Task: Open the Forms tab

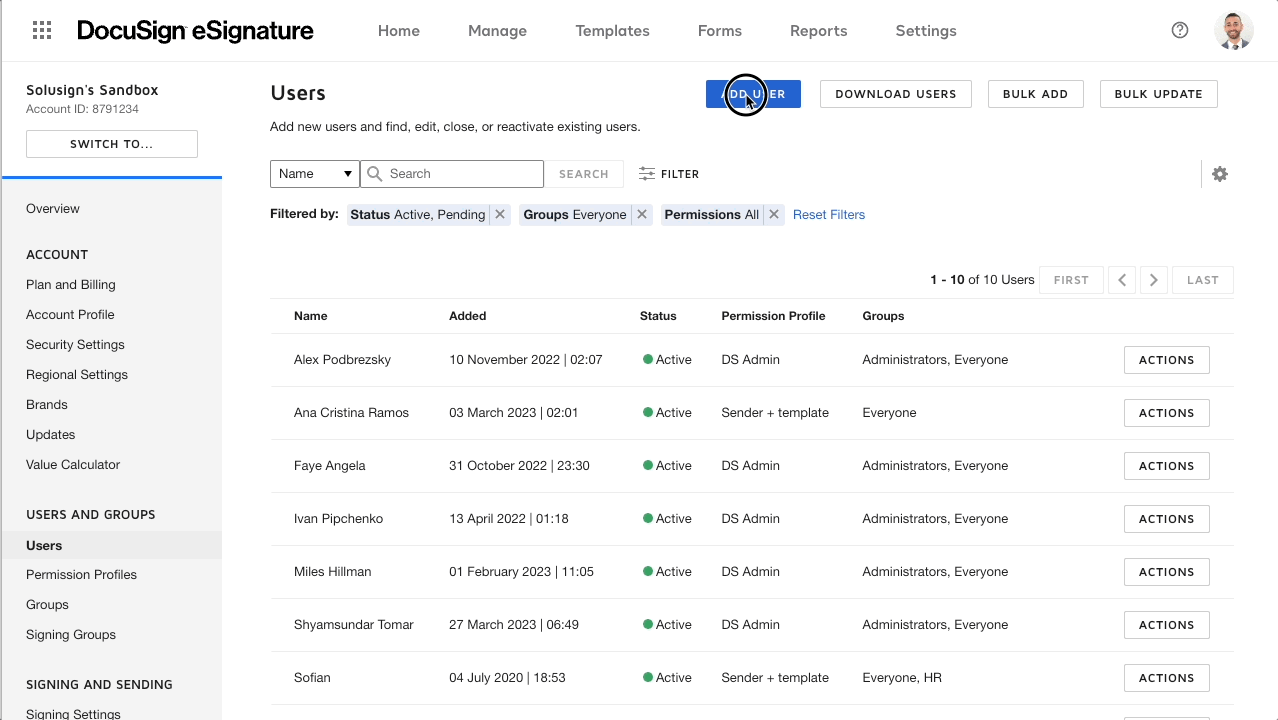Action: (x=720, y=31)
